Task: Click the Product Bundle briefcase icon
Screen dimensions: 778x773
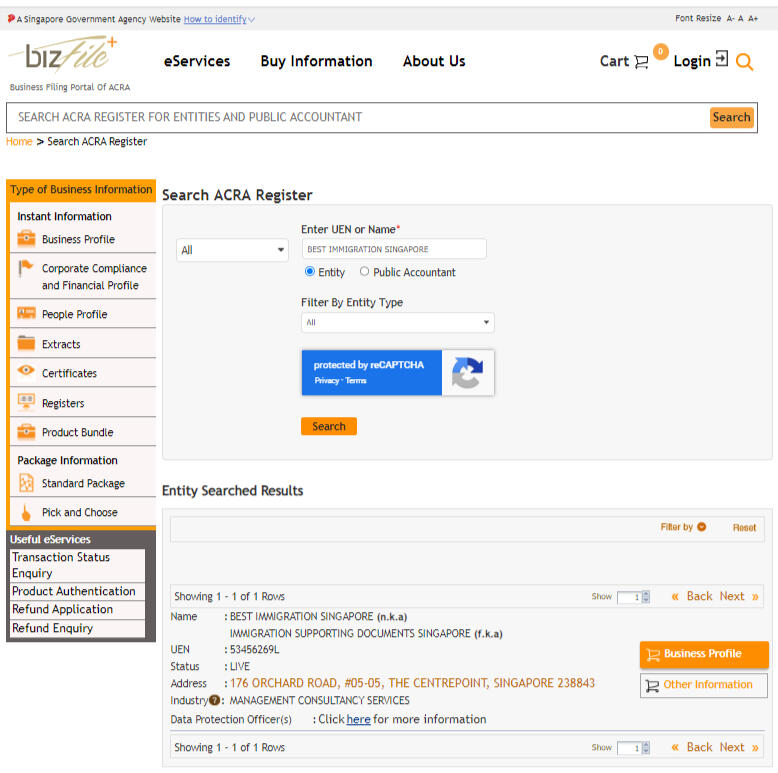Action: [x=26, y=432]
